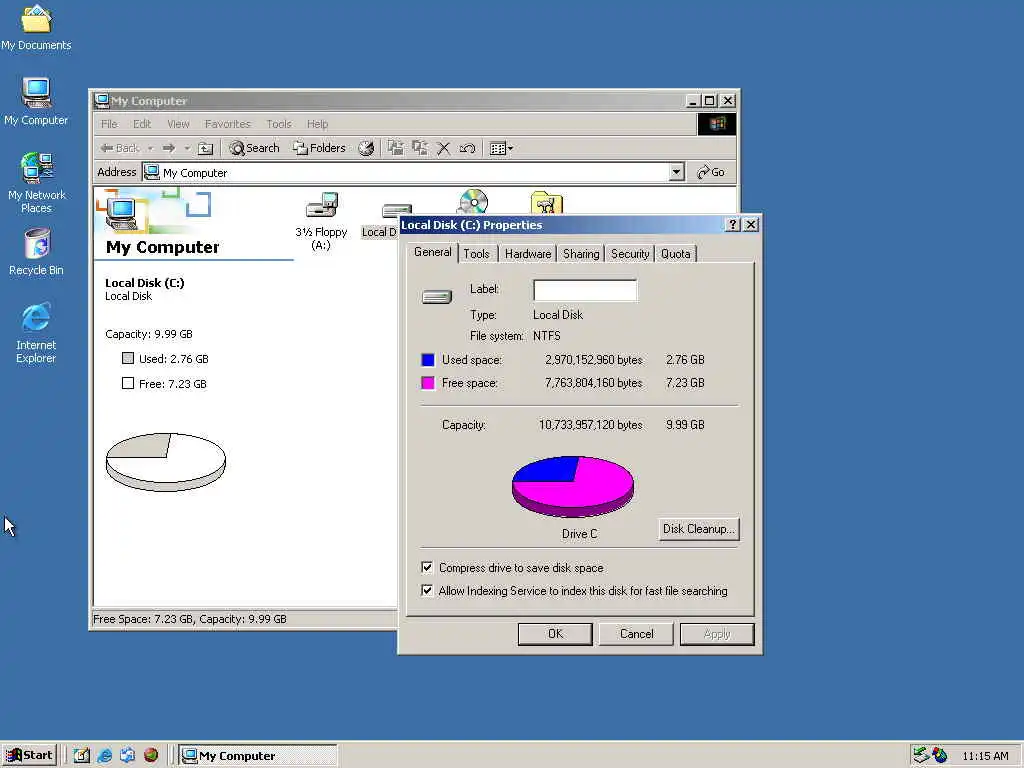Click the Windows Update tray icon
The width and height of the screenshot is (1024, 768).
[x=940, y=755]
